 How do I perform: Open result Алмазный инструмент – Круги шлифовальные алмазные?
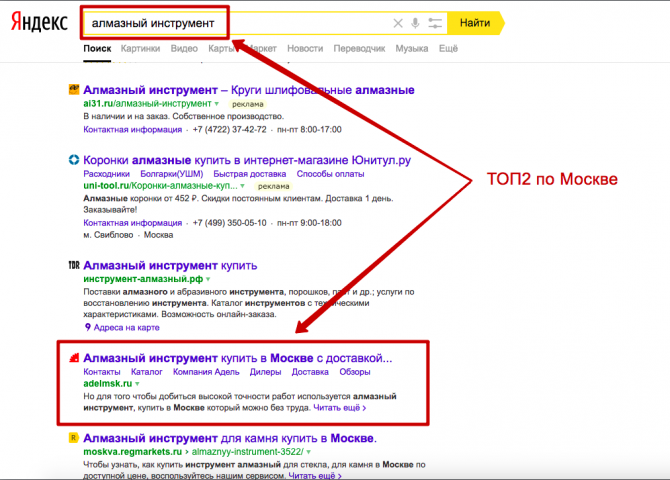249,90
